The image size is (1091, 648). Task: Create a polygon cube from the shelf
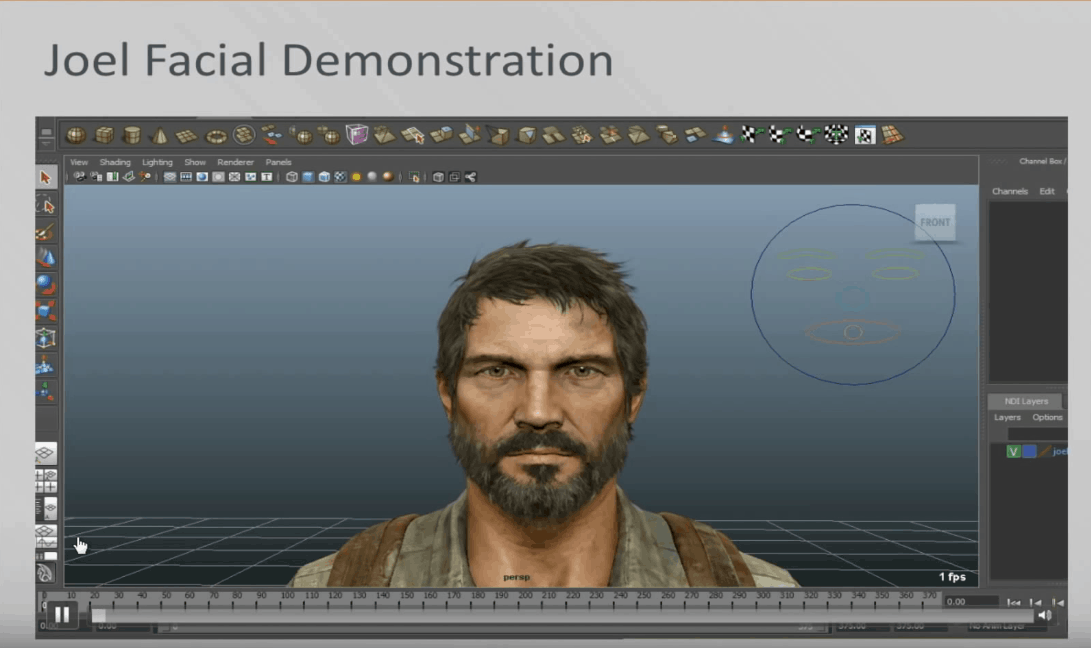click(104, 135)
